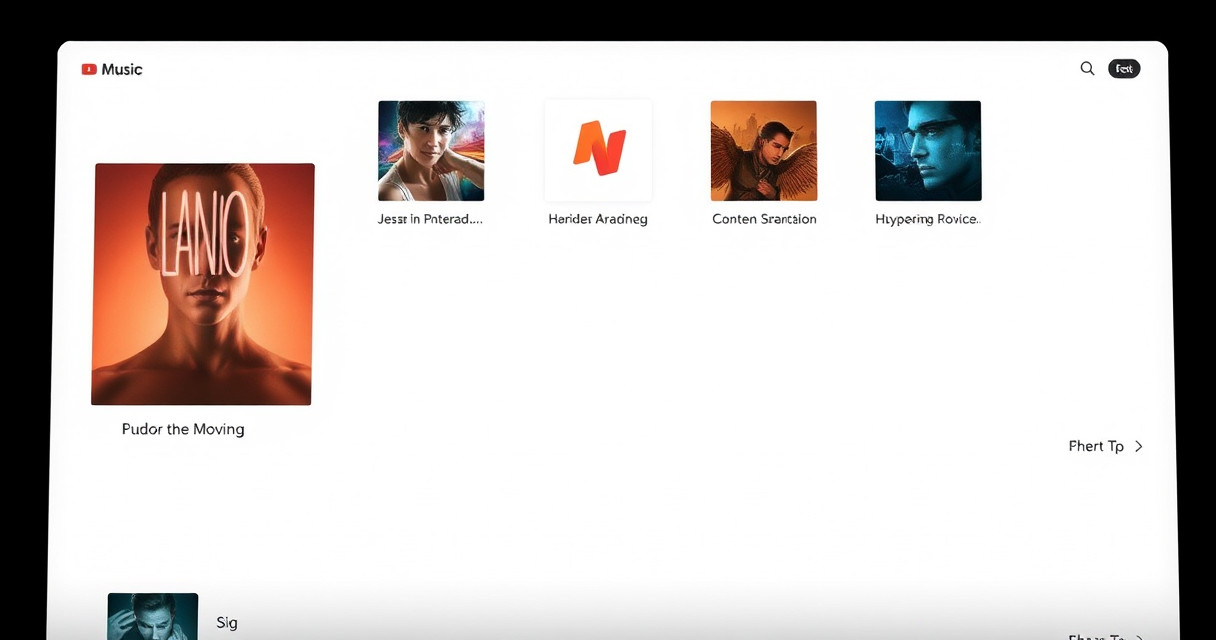Select the "Jesst in Pnterad..." title
The image size is (1216, 640).
click(430, 219)
